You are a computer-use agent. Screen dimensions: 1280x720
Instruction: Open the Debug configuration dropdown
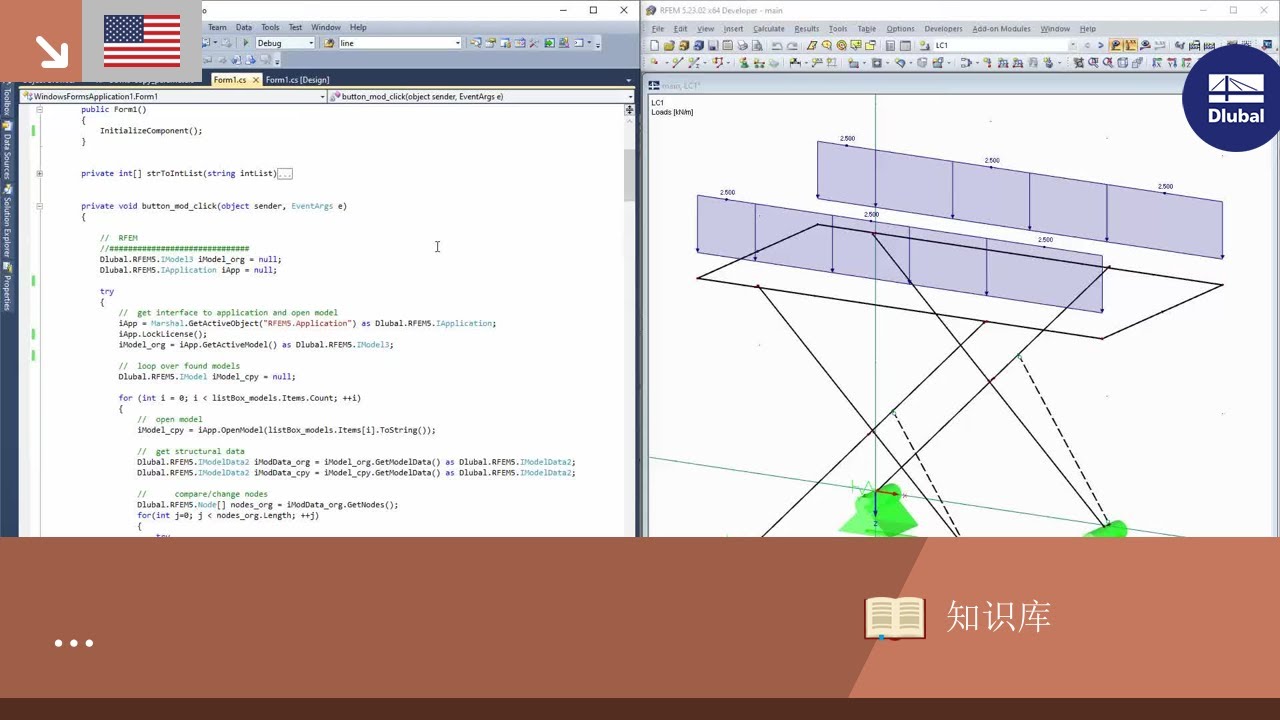coord(311,43)
